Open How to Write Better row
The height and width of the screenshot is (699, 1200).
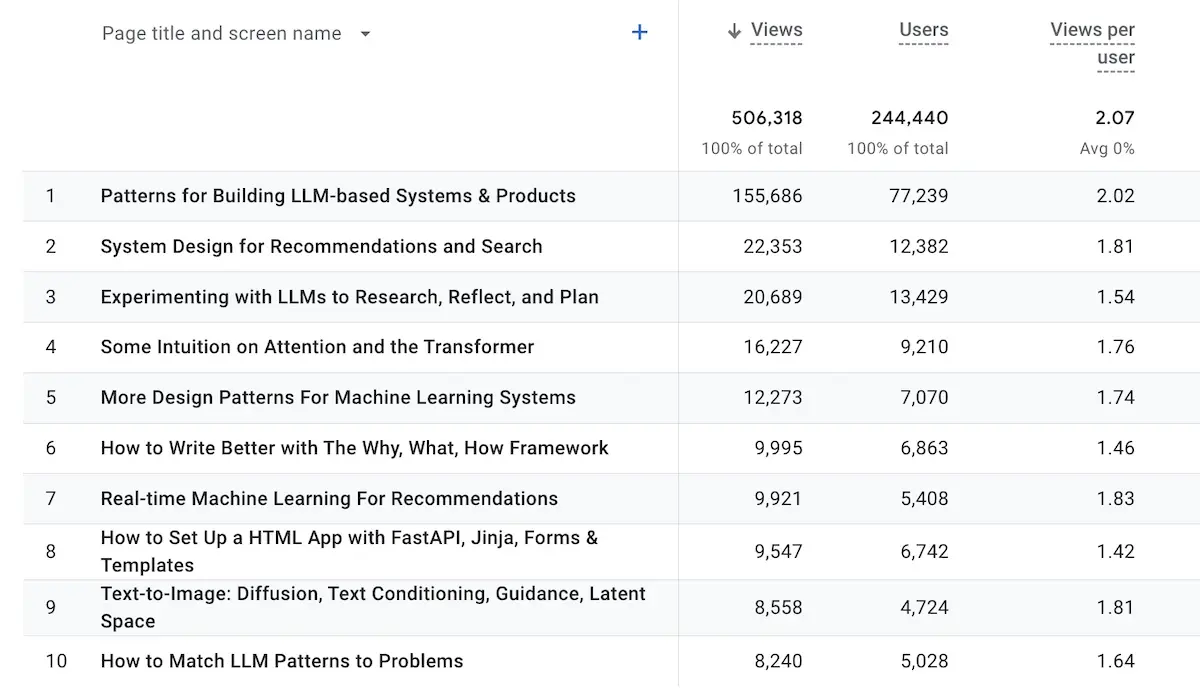click(354, 448)
